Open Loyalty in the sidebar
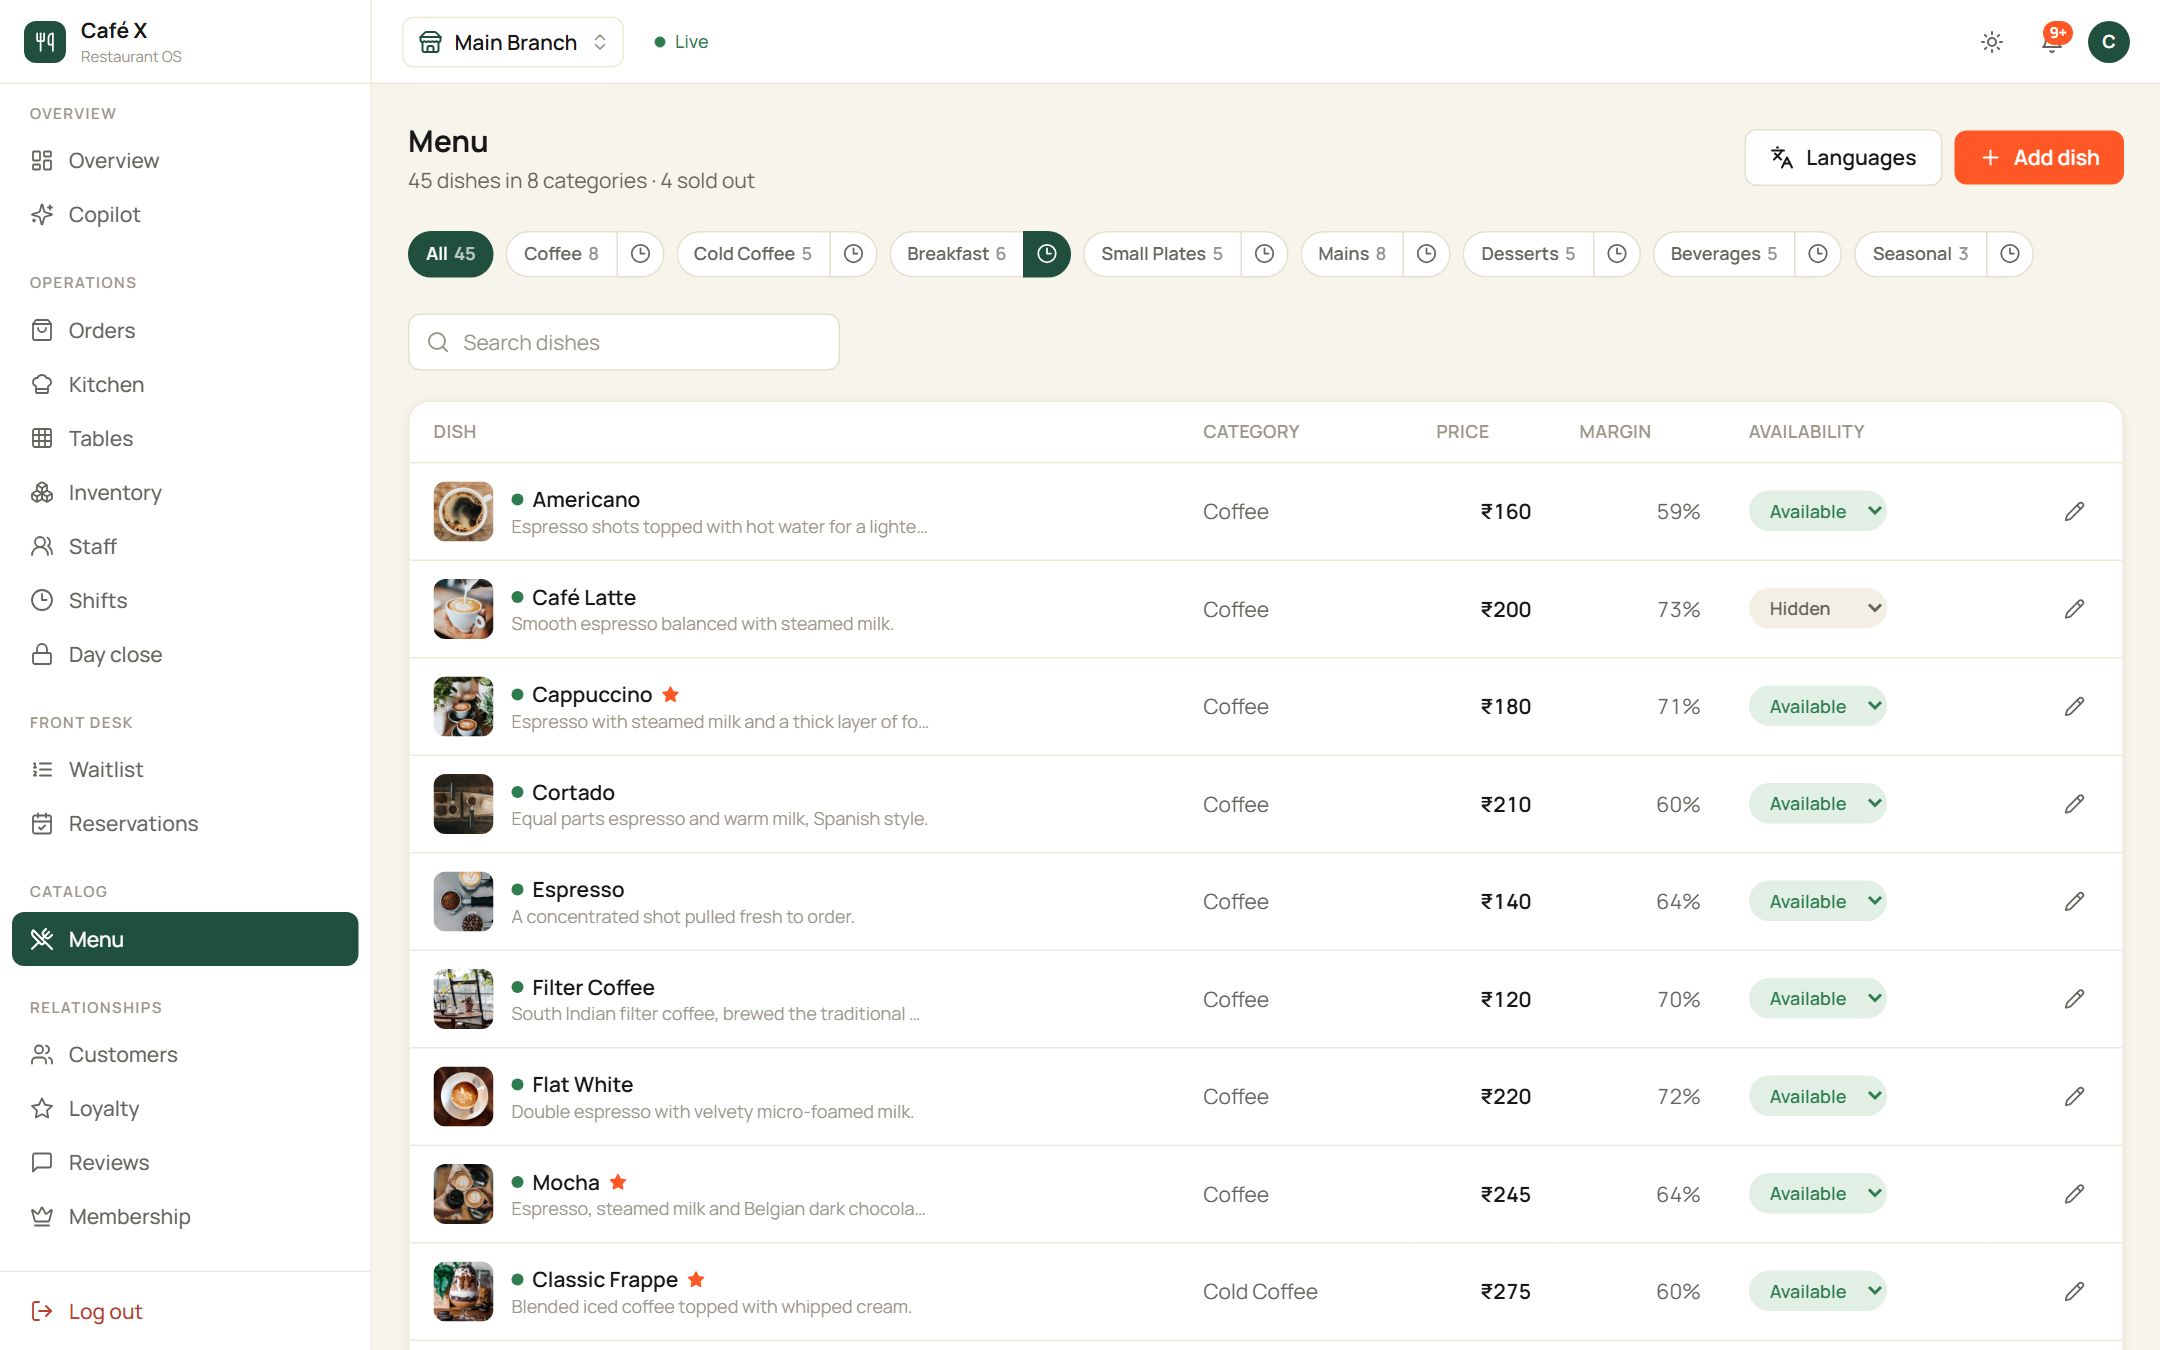The width and height of the screenshot is (2160, 1350). pos(185,1108)
